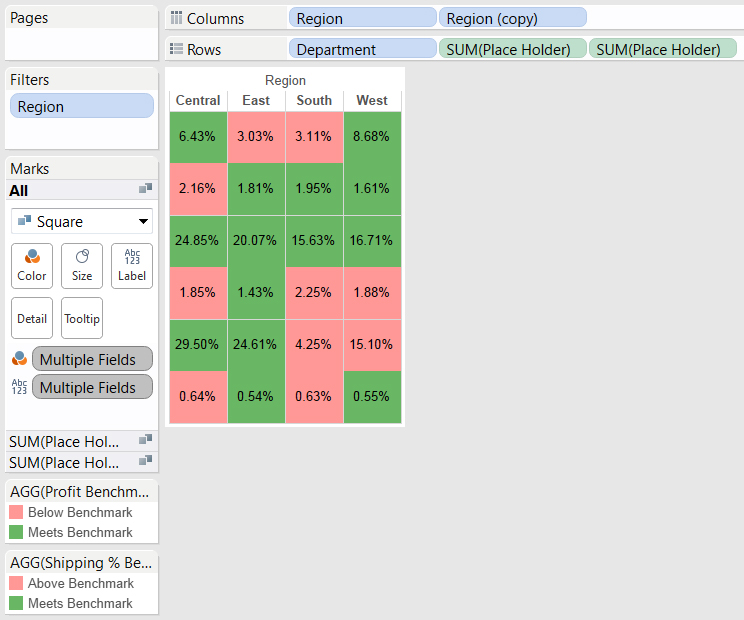This screenshot has height=620, width=744.
Task: Select the Region filter pill
Action: 82,106
